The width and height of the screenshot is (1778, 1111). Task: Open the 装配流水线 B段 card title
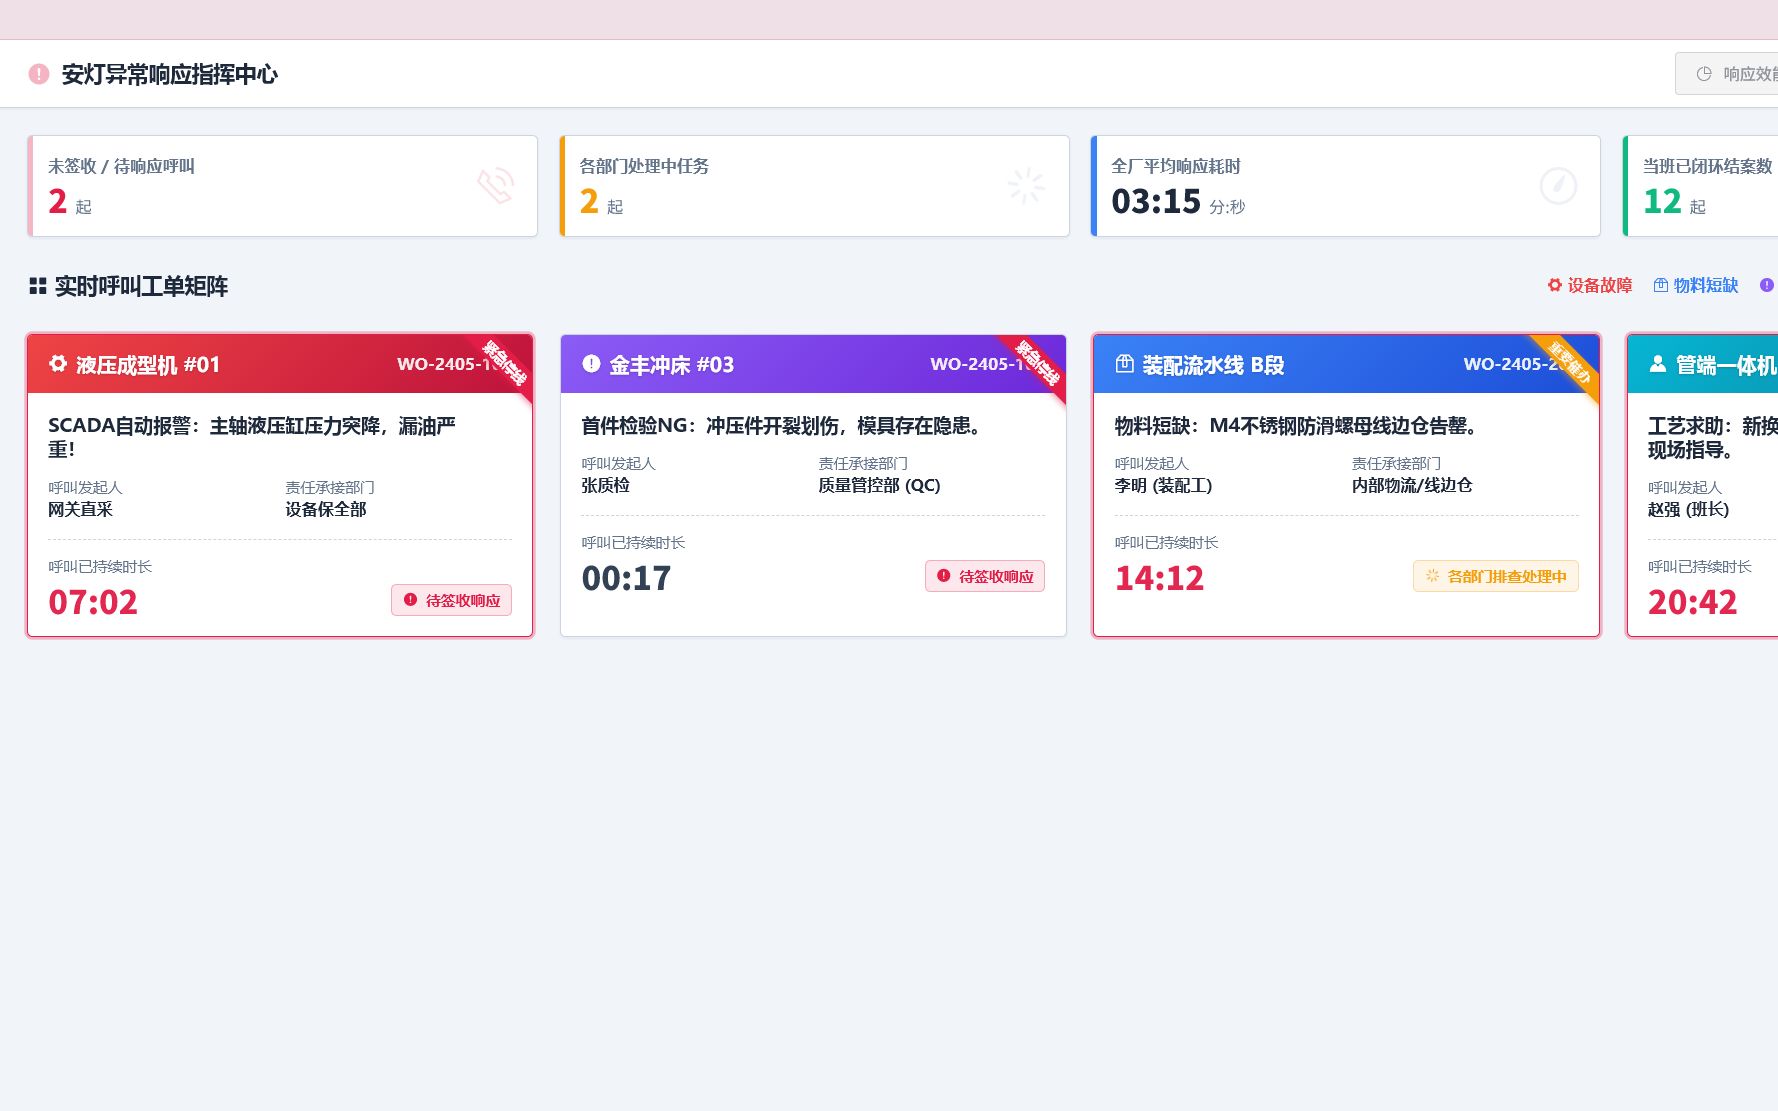[x=1213, y=365]
